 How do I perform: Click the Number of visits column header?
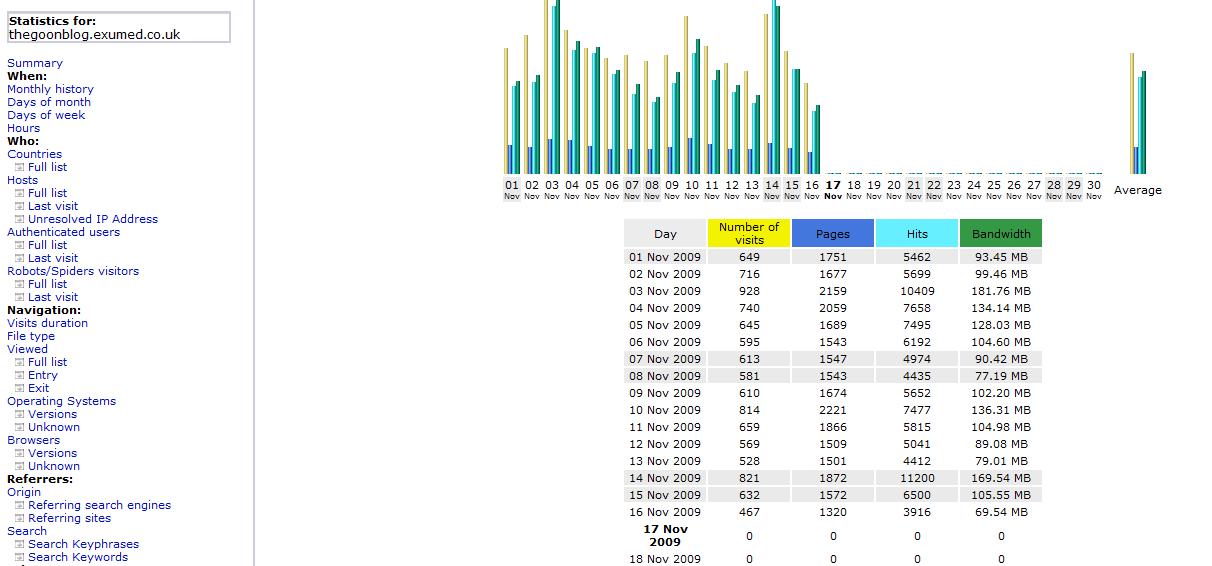tap(749, 233)
